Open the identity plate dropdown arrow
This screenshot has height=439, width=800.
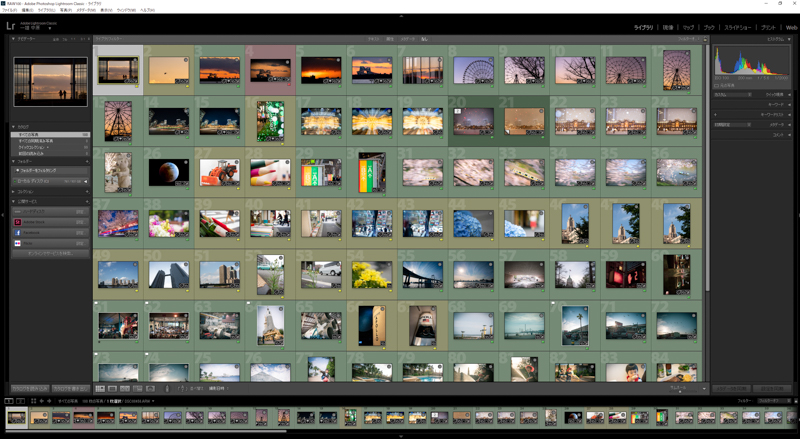tap(49, 29)
